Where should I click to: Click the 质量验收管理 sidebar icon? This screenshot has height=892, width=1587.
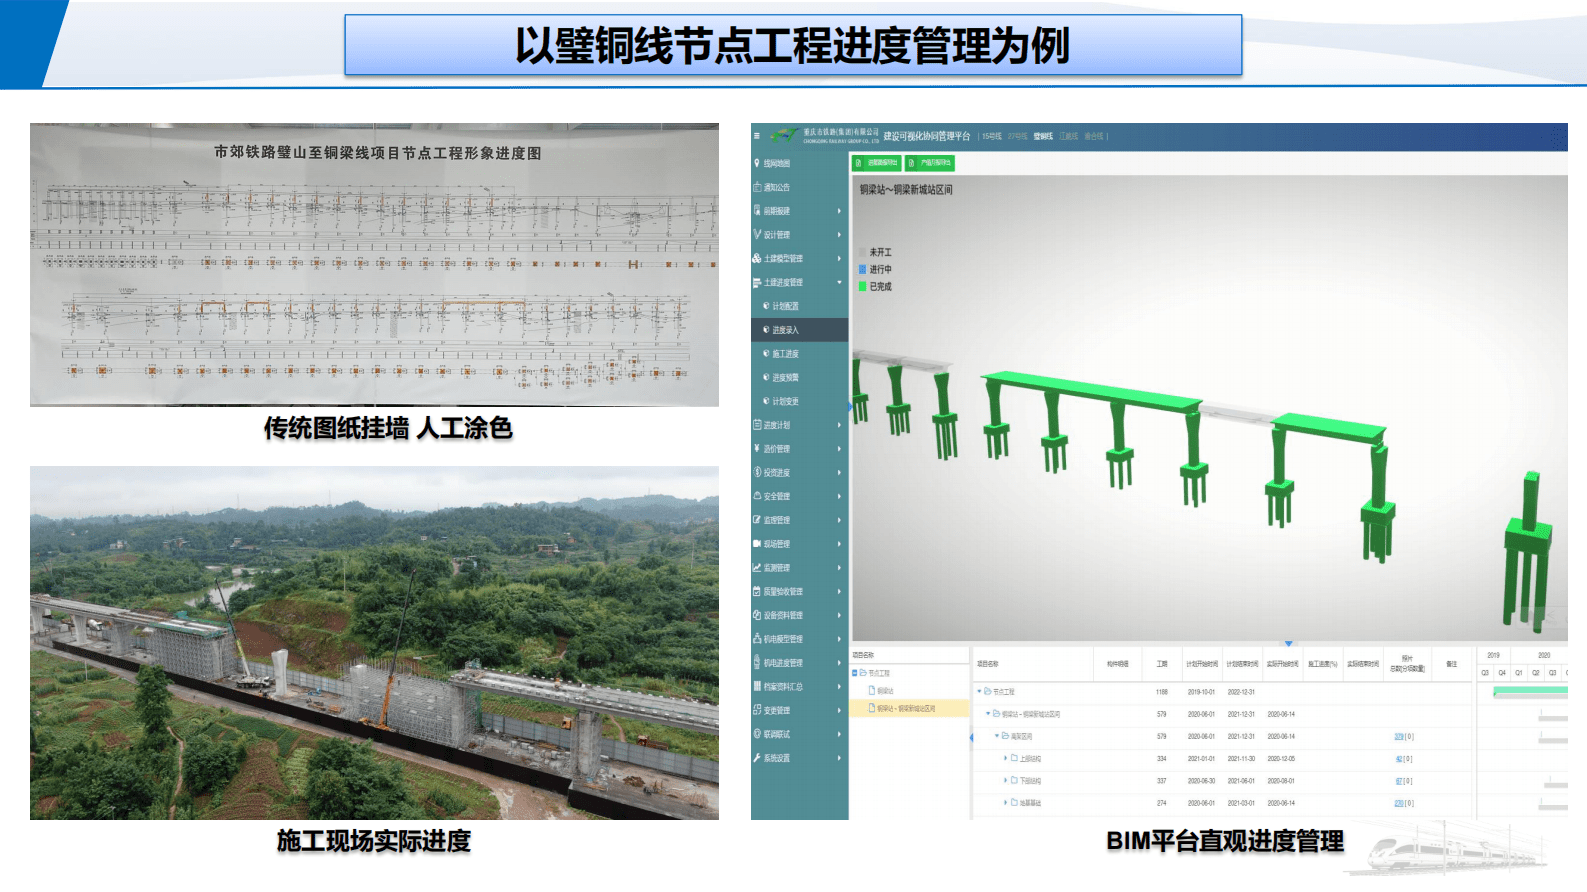[x=757, y=592]
